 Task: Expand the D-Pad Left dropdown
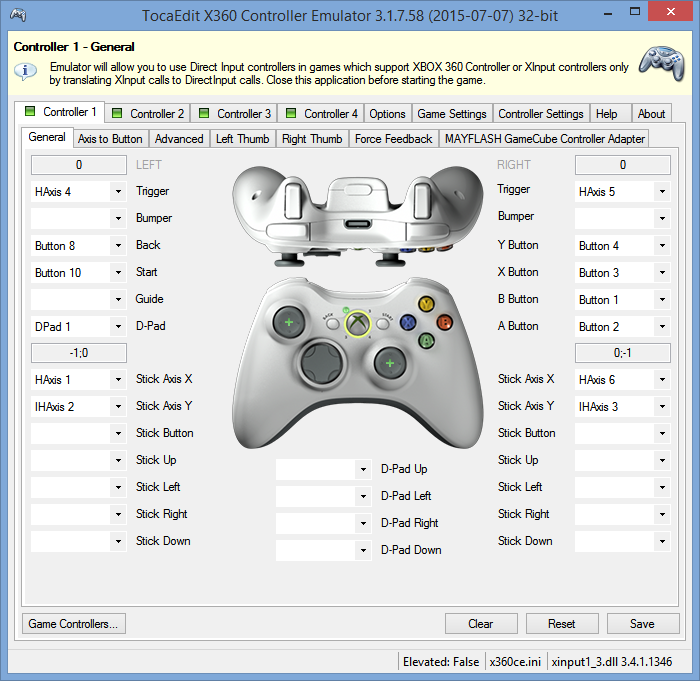363,496
